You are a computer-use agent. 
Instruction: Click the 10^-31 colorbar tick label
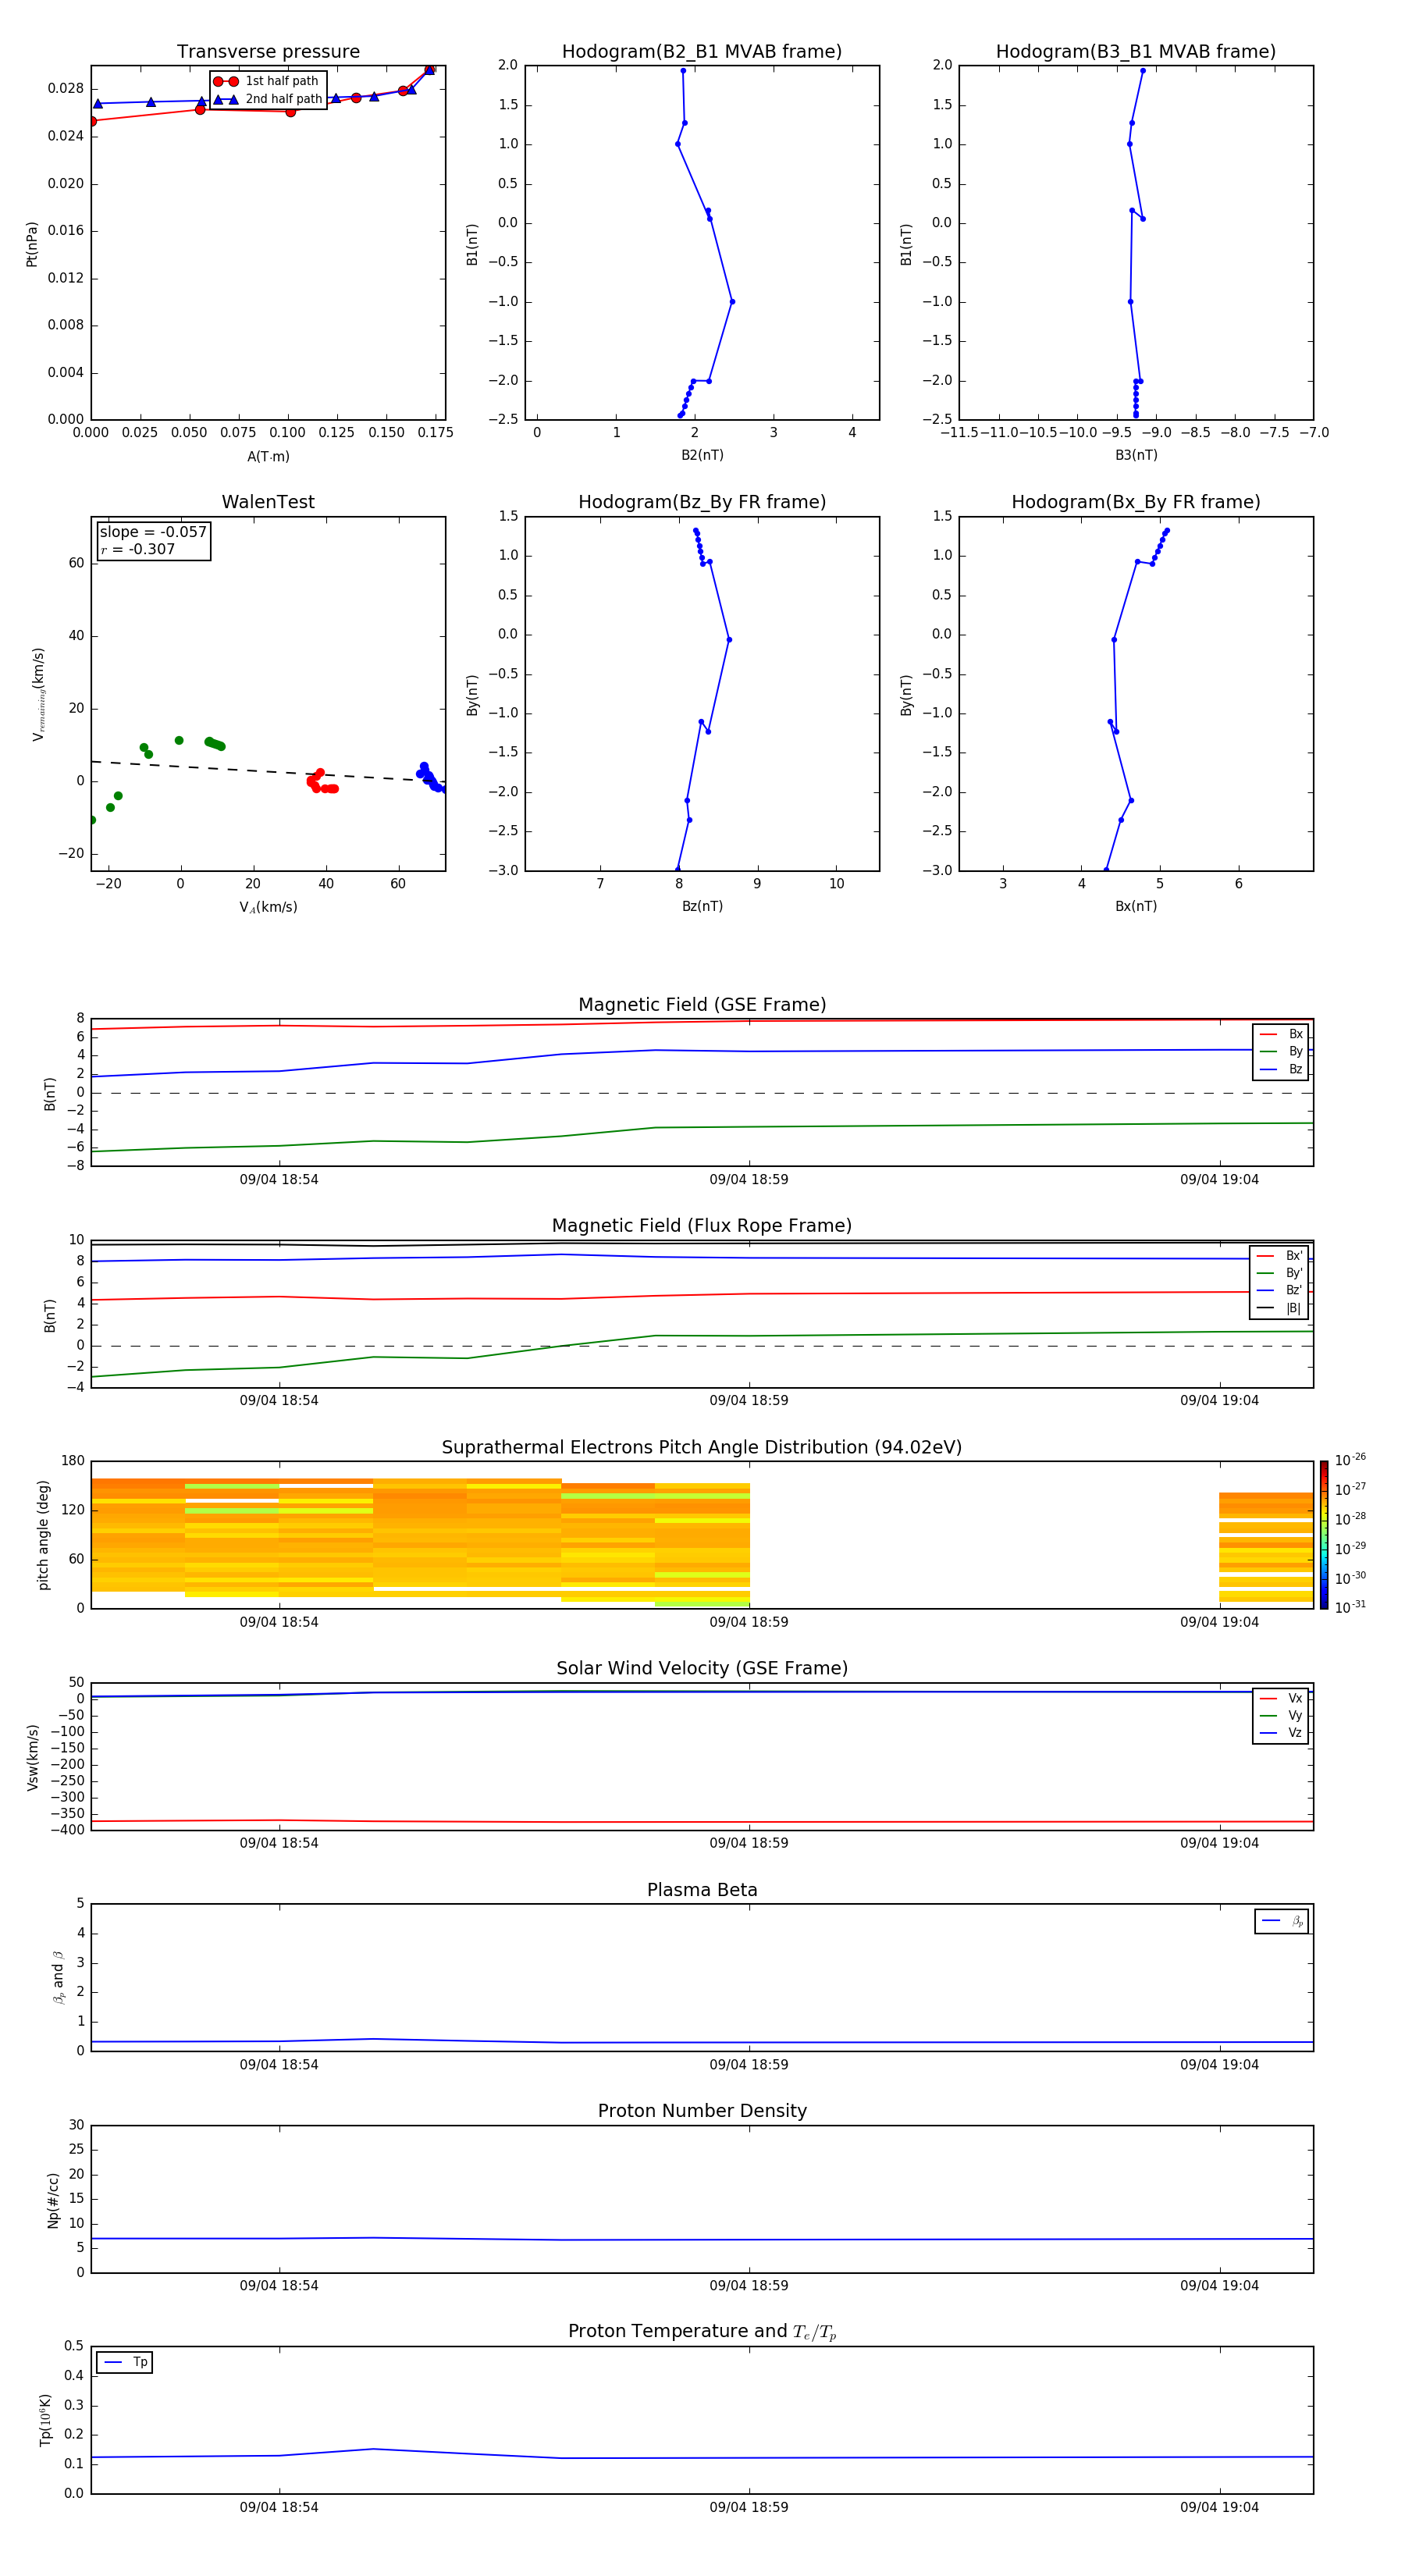(x=1350, y=1607)
